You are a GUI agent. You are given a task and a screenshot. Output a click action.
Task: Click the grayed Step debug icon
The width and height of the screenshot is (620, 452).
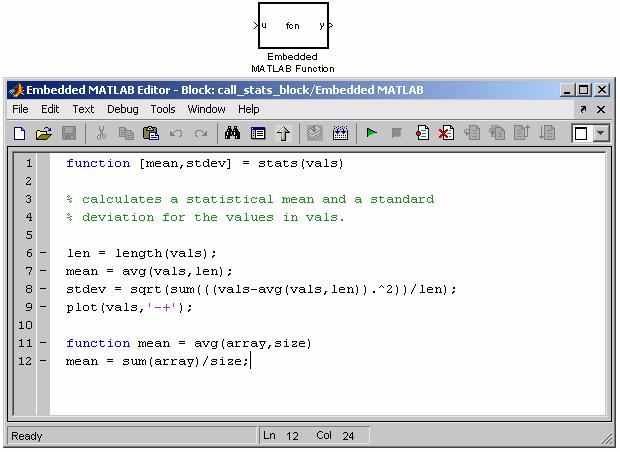472,133
